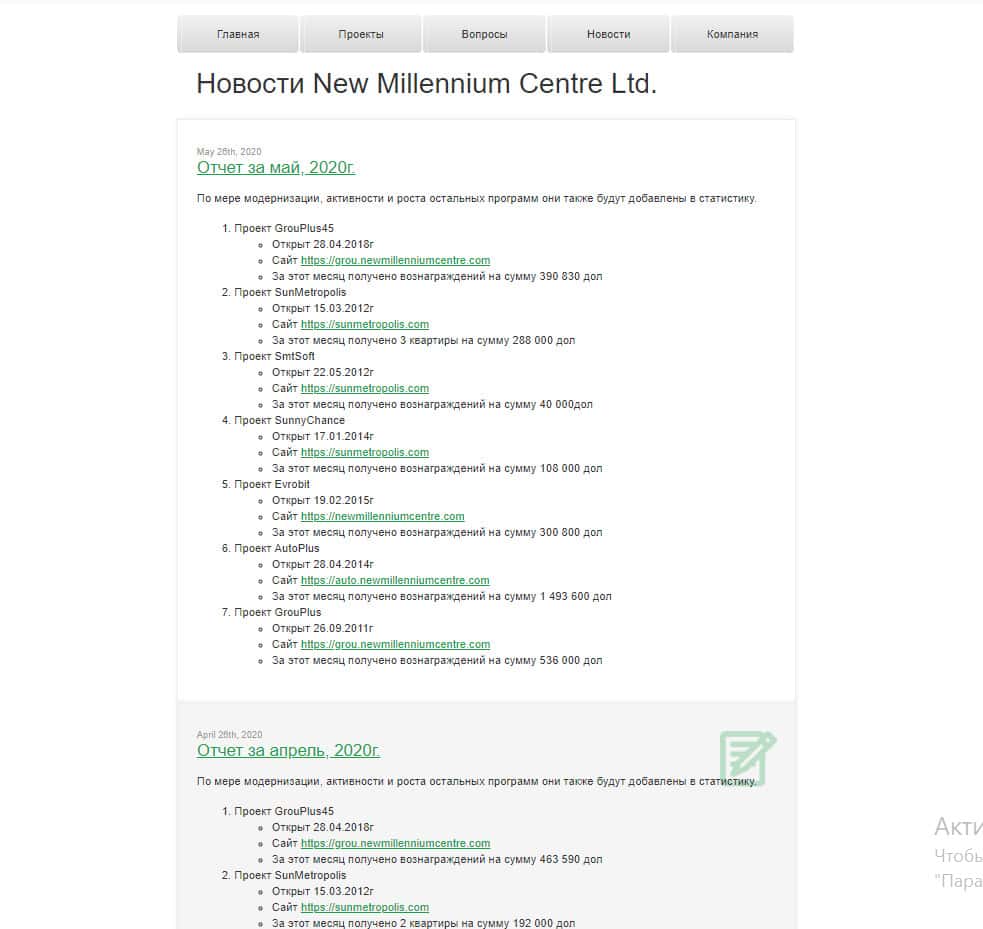Open the SmtSoft project site link
The height and width of the screenshot is (929, 983).
[x=365, y=388]
